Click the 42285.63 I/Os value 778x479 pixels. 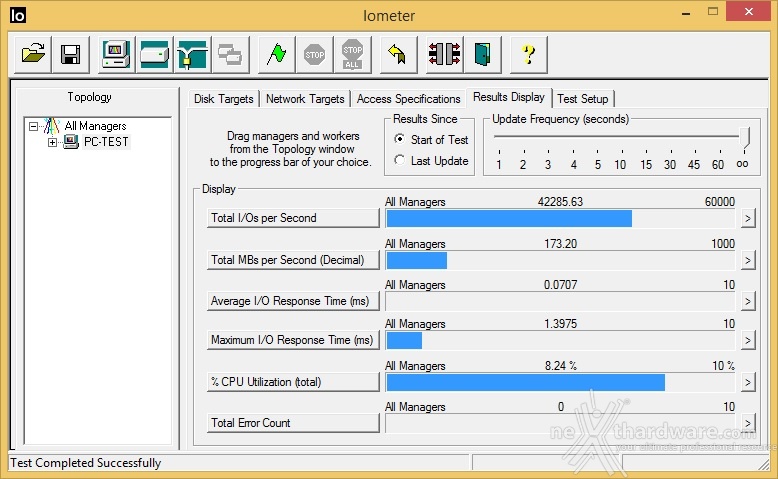click(x=560, y=202)
